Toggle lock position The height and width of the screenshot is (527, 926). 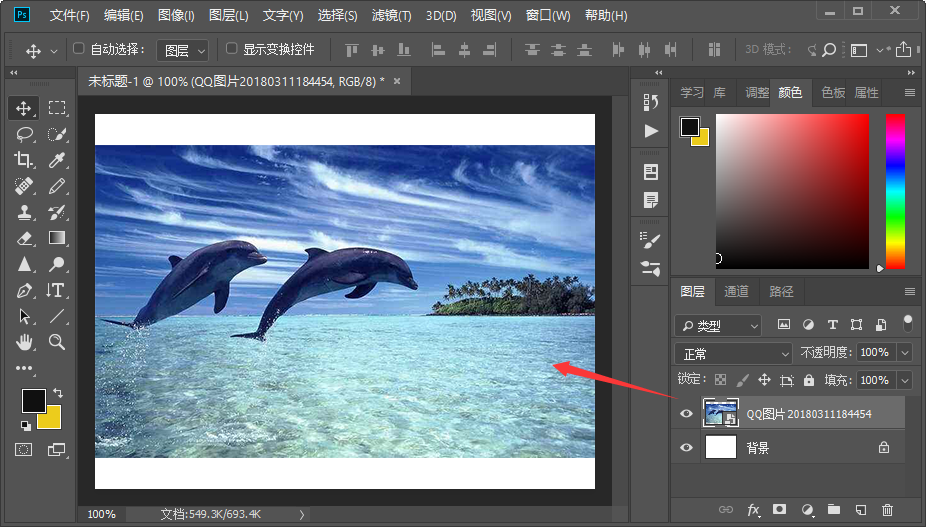pos(764,380)
